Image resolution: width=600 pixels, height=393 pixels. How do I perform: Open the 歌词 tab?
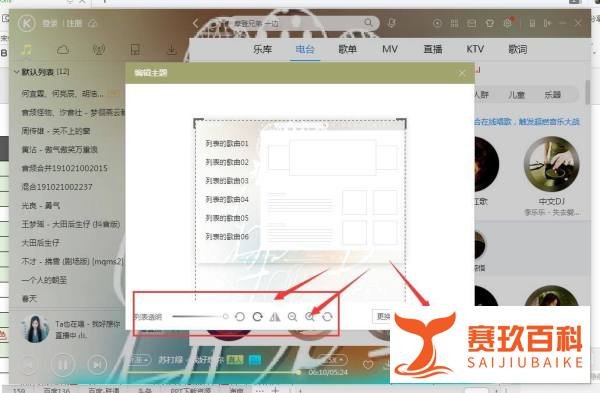pos(518,49)
